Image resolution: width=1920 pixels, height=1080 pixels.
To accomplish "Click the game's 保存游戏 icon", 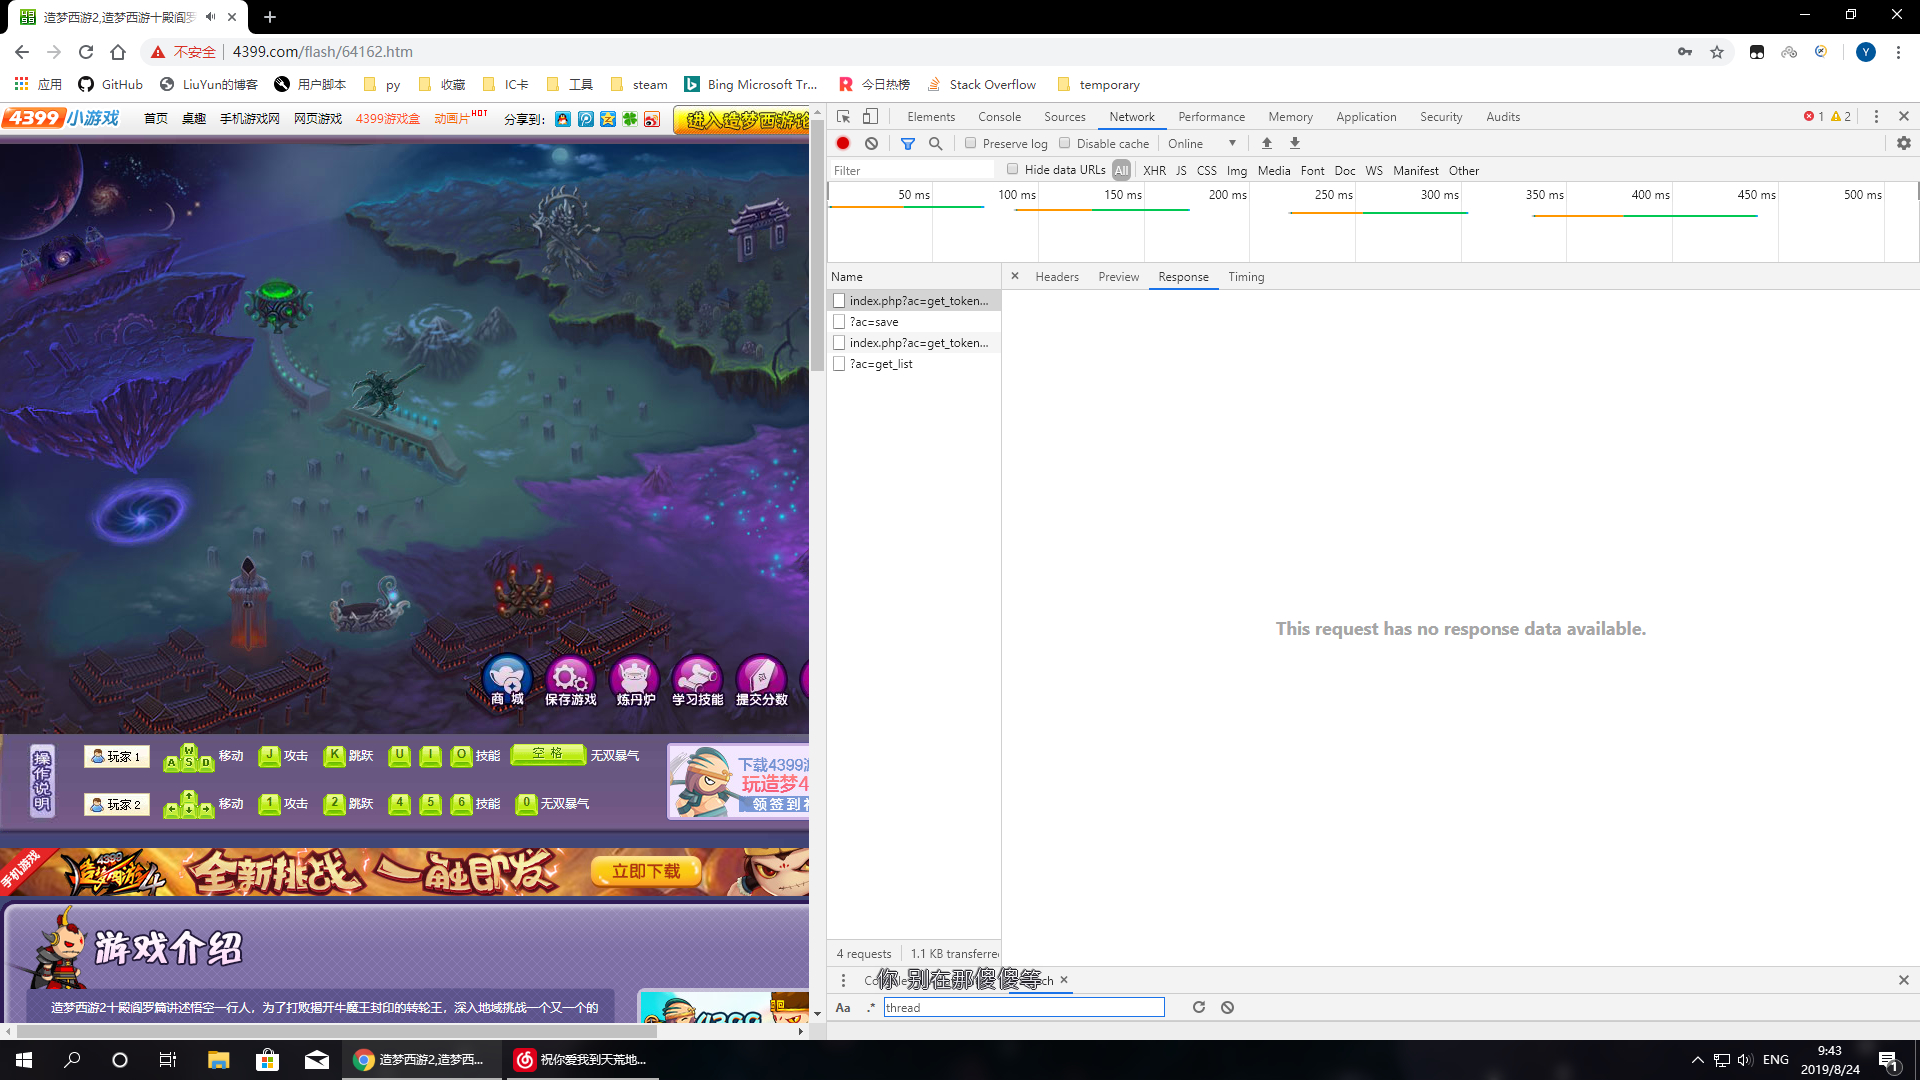I will [570, 681].
